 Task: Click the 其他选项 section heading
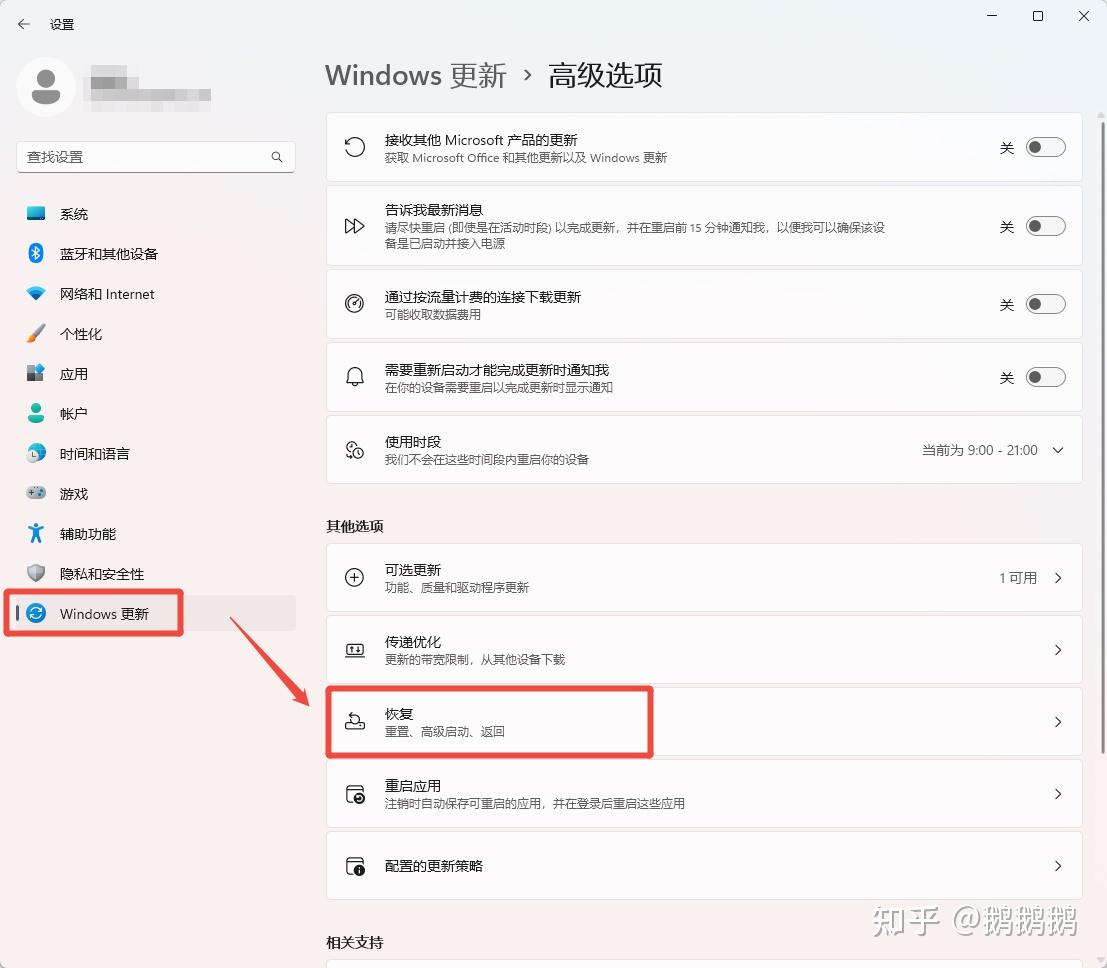point(355,526)
